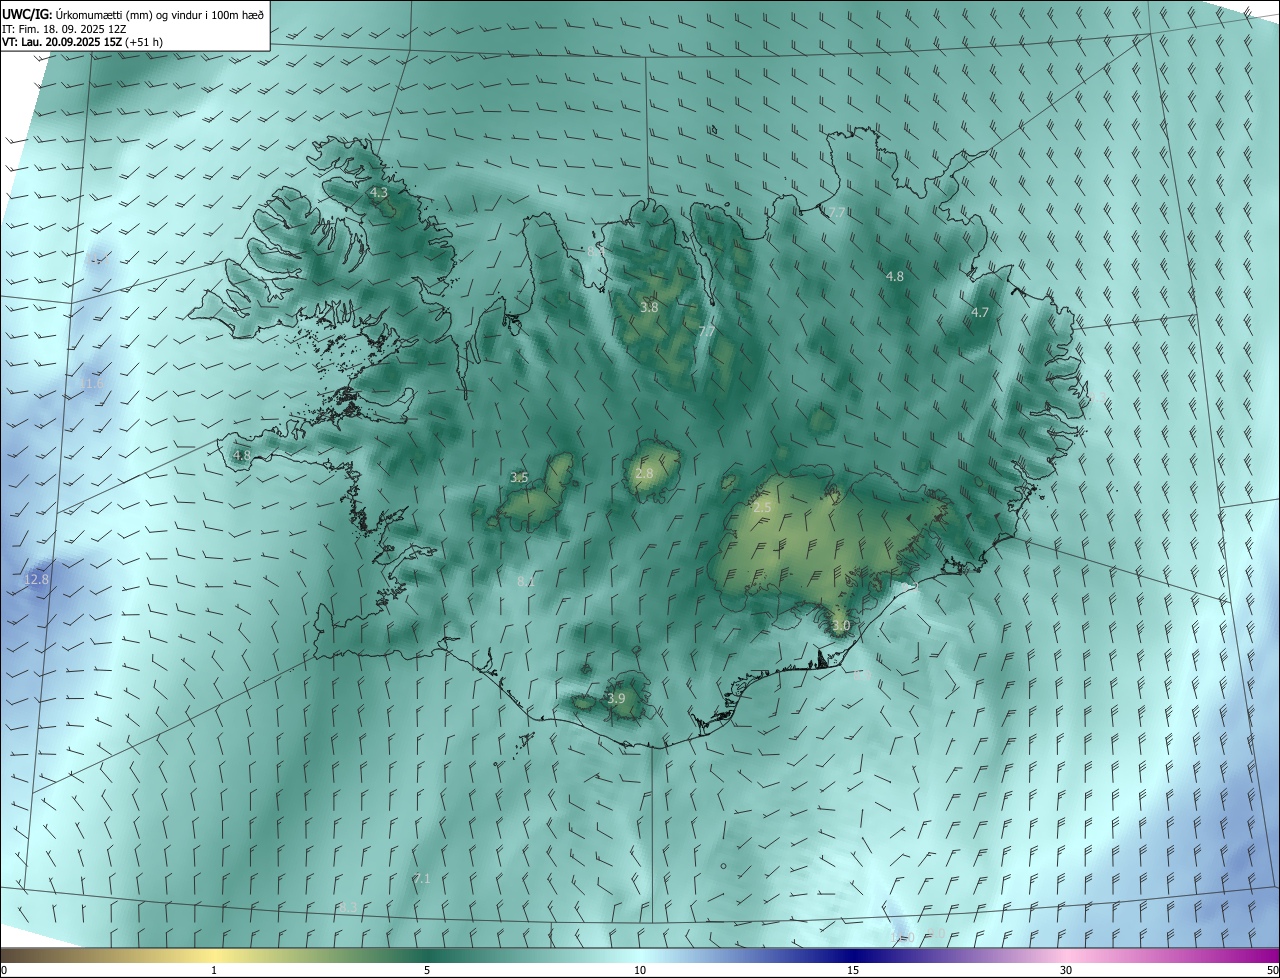Click the 3.5 value beside the western glacier
The height and width of the screenshot is (978, 1280).
click(x=519, y=477)
